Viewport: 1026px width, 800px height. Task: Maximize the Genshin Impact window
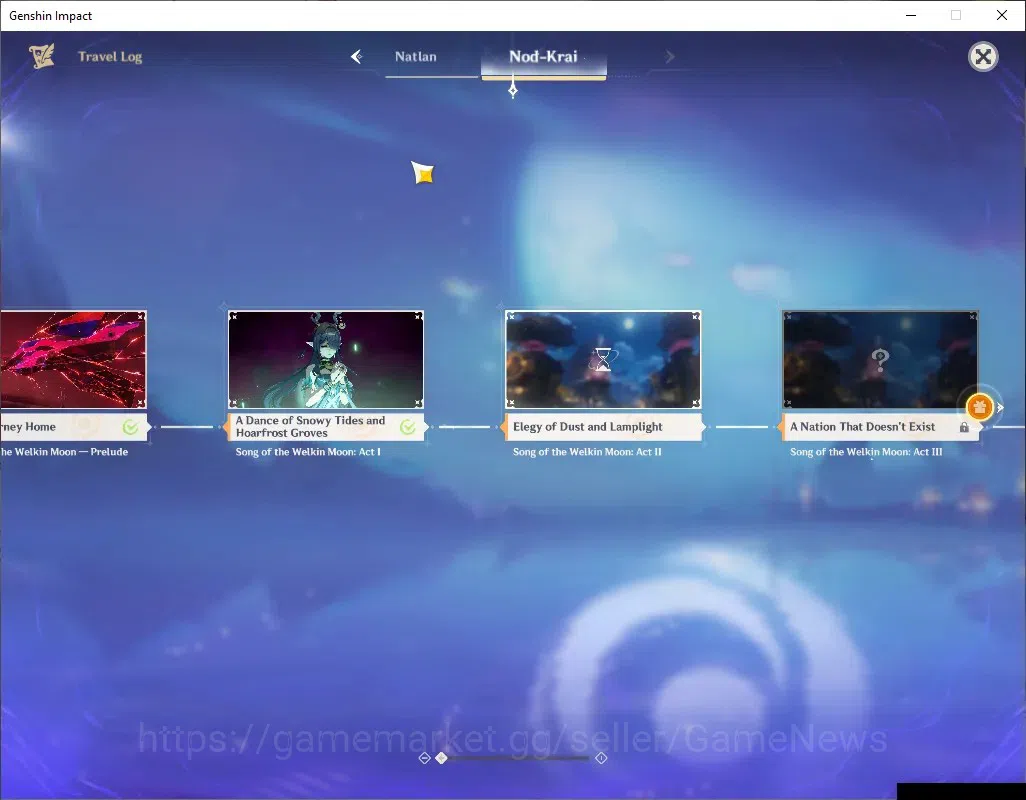(956, 15)
